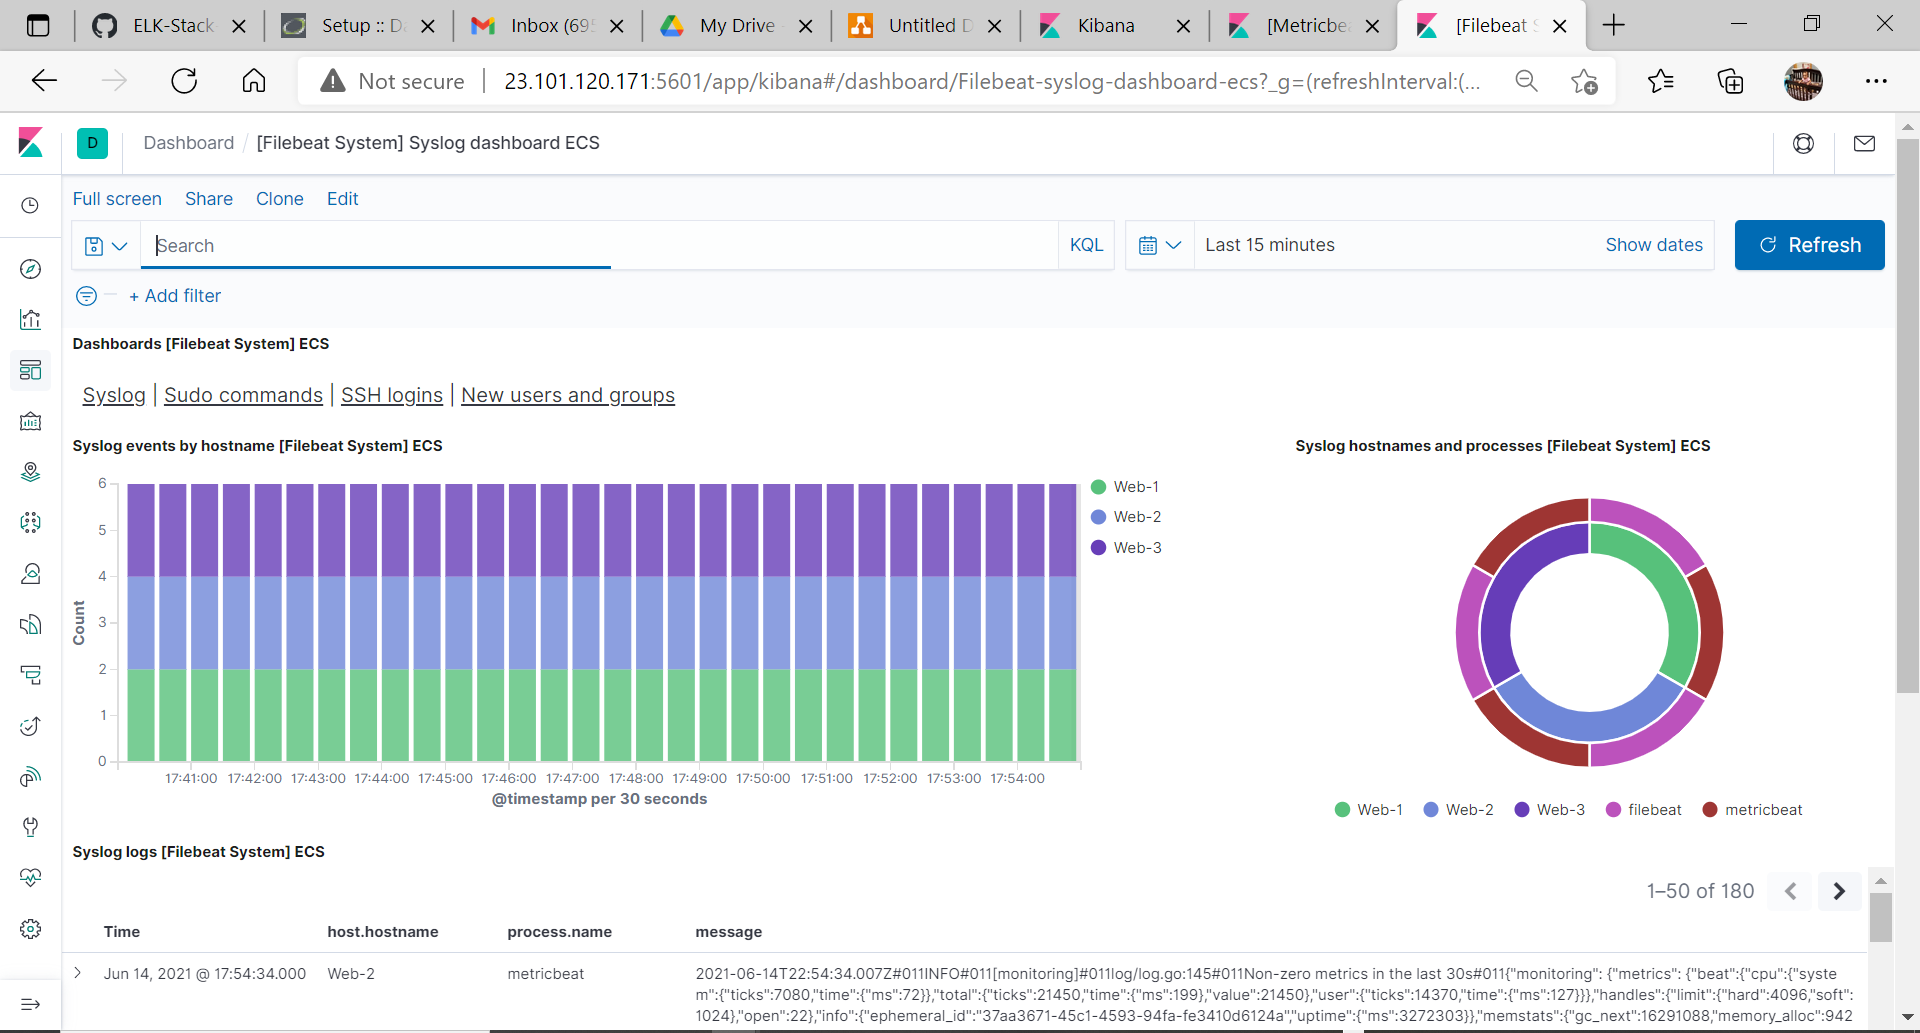Open the filter options funnel icon

(x=85, y=296)
